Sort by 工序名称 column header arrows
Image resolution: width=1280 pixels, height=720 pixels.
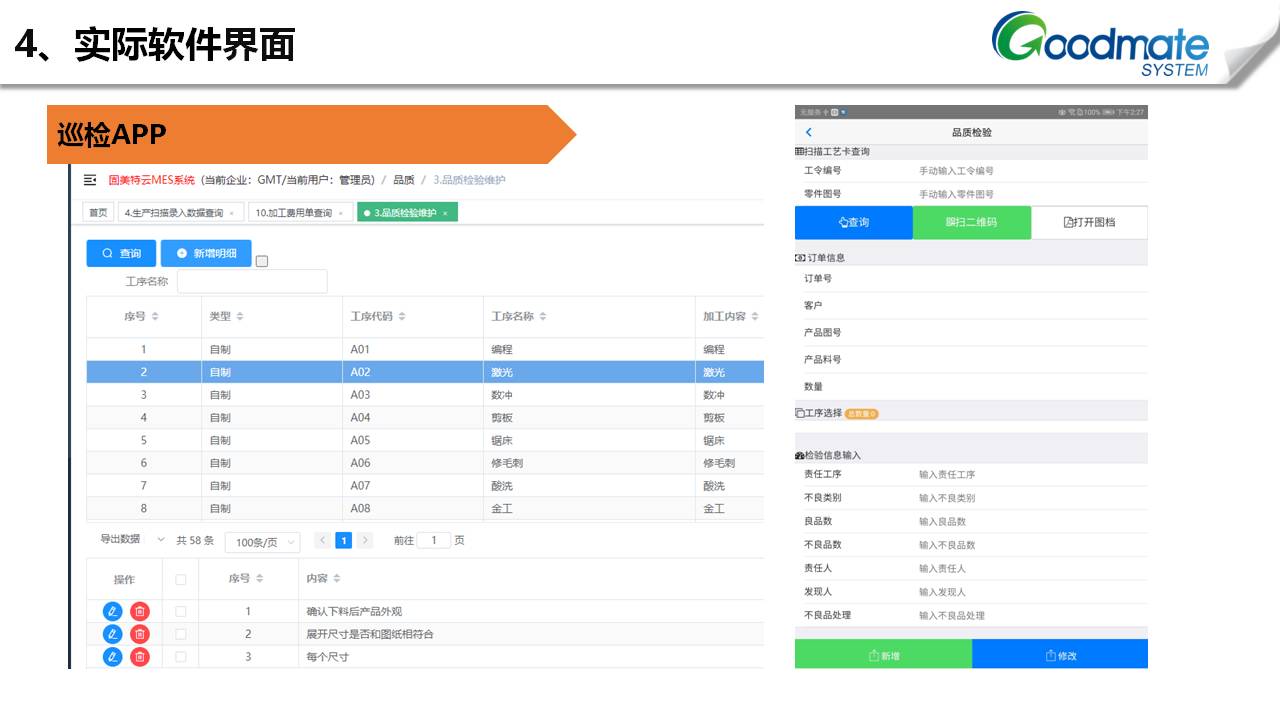(543, 317)
